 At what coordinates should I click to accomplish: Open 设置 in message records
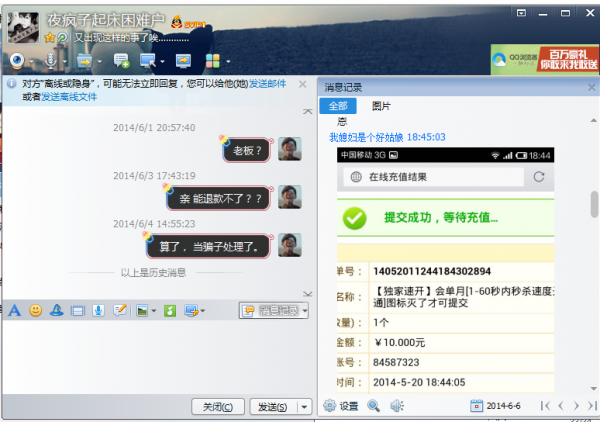pyautogui.click(x=341, y=406)
